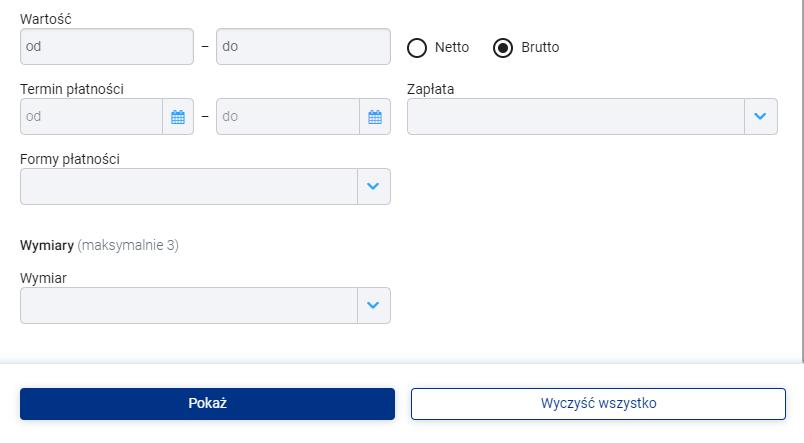This screenshot has height=443, width=804.
Task: Open calendar for Termin płatności end date
Action: point(375,117)
